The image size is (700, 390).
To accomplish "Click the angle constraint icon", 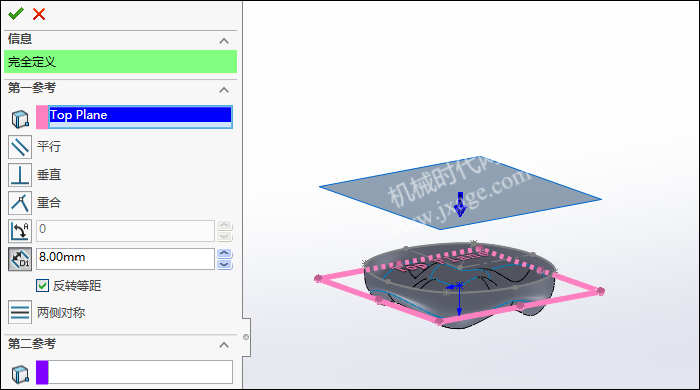I will click(x=20, y=231).
